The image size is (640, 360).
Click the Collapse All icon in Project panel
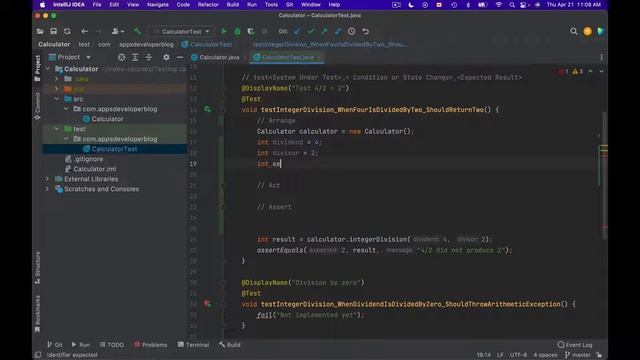point(149,57)
